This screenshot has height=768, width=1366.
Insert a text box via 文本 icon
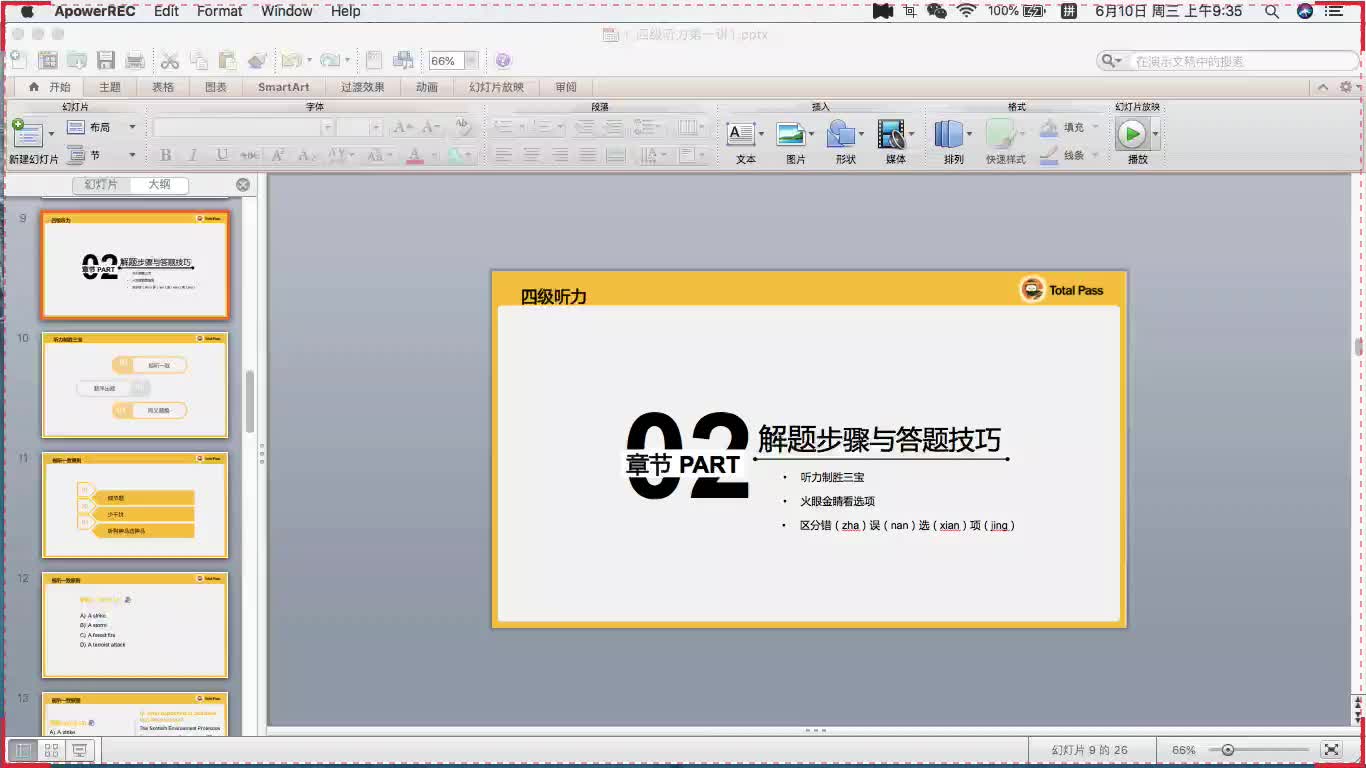[741, 134]
